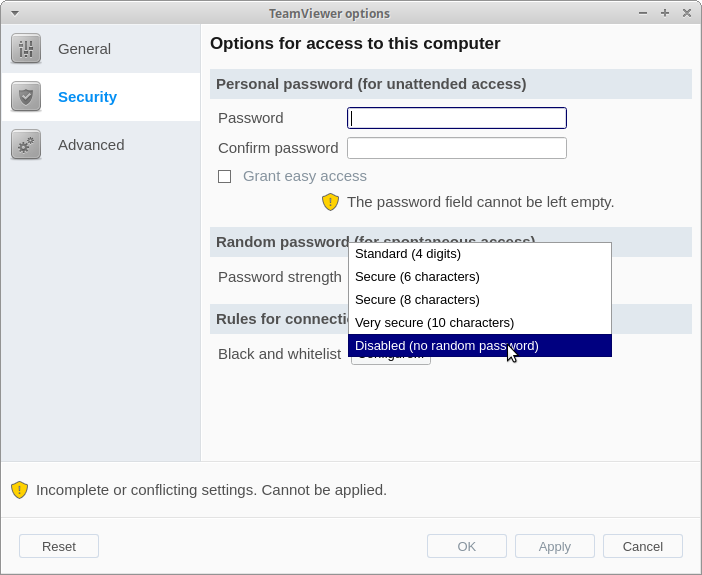Focus the Password input field
Image resolution: width=702 pixels, height=575 pixels.
457,118
